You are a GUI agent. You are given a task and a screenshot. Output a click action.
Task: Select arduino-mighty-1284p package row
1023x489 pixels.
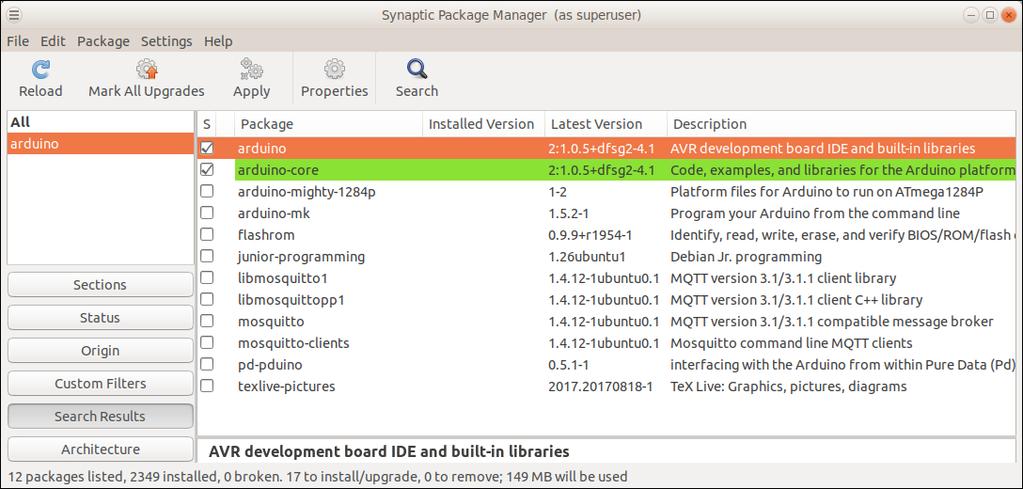click(x=607, y=192)
